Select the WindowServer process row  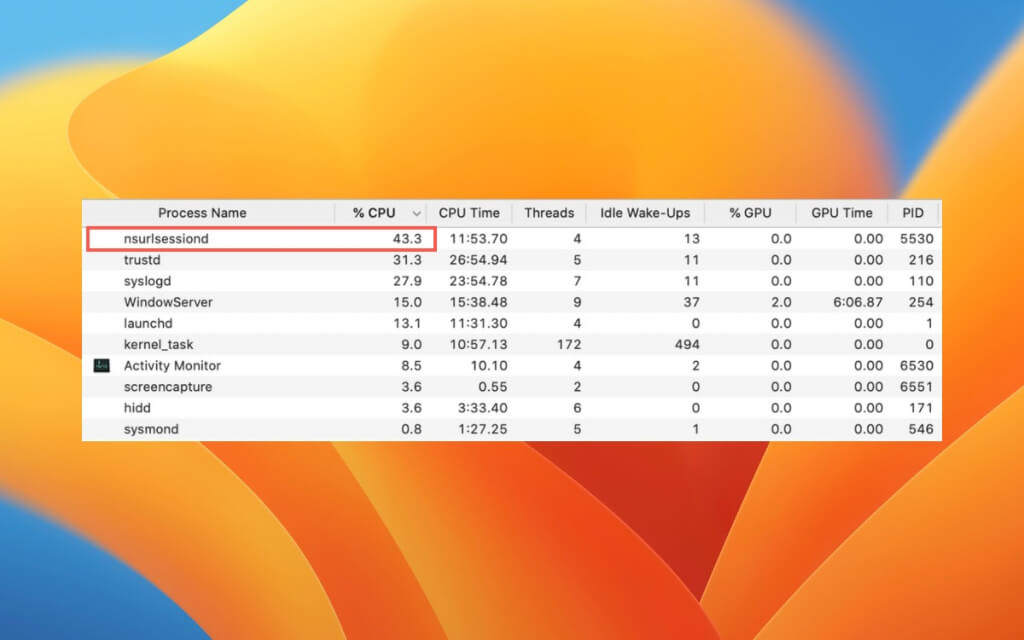coord(511,302)
